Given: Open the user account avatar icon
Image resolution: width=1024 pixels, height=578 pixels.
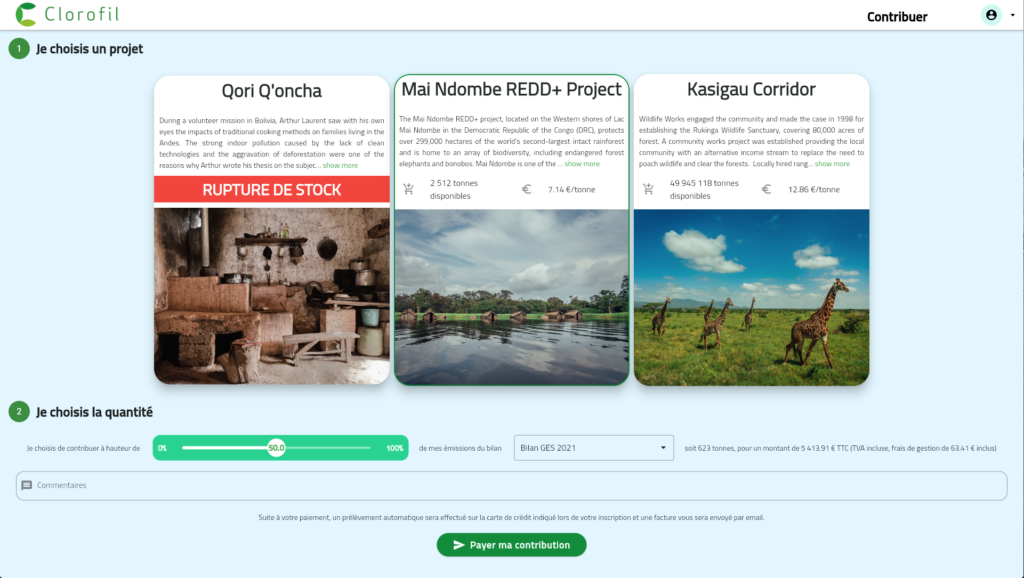Looking at the screenshot, I should point(991,15).
